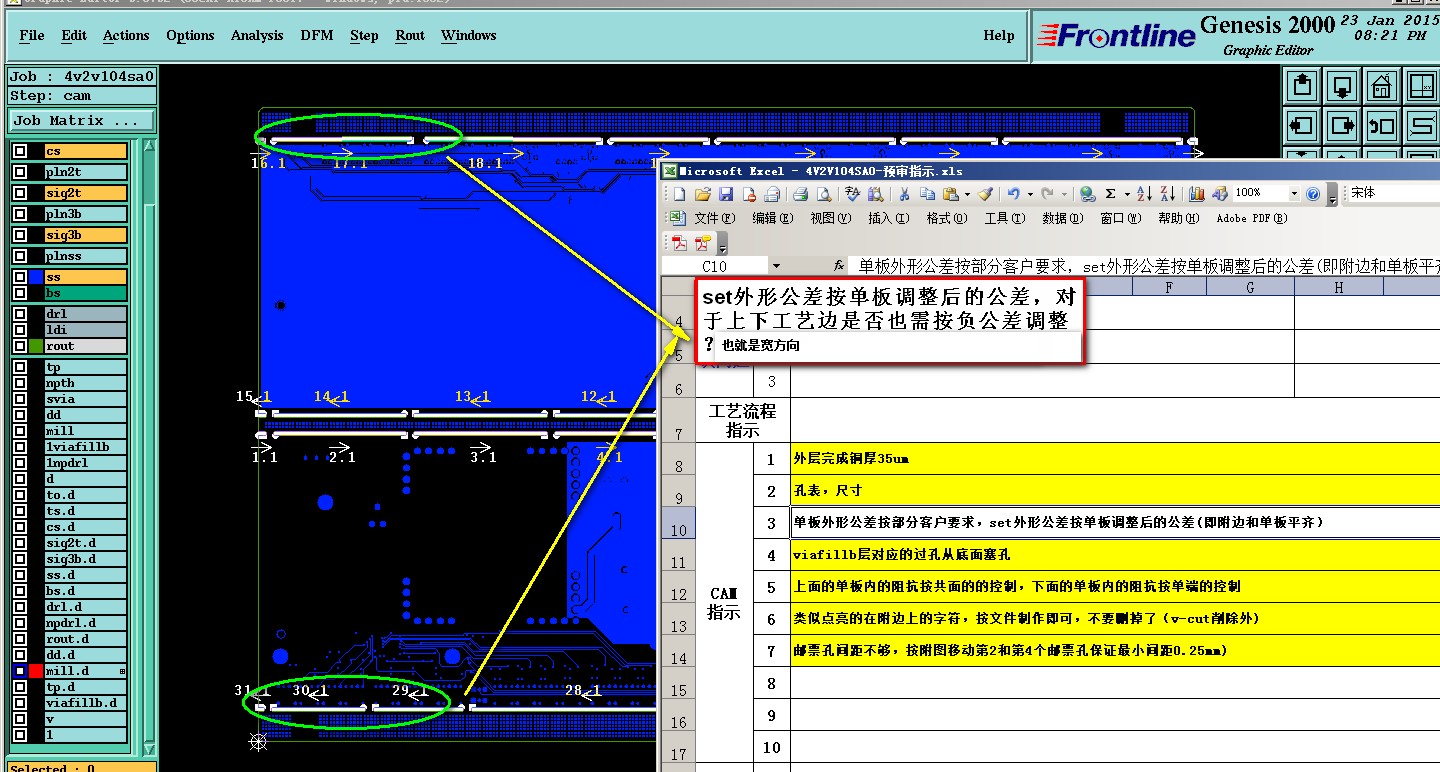
Task: Click the previous view undo icon in Genesis
Action: tap(1382, 126)
